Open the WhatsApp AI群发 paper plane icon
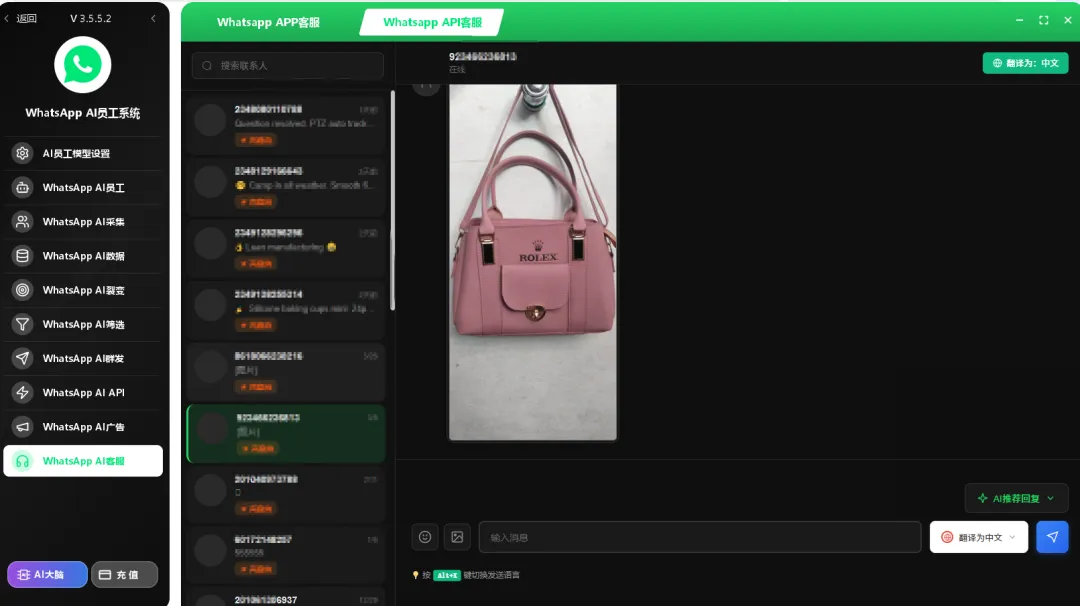The width and height of the screenshot is (1080, 606). point(23,358)
